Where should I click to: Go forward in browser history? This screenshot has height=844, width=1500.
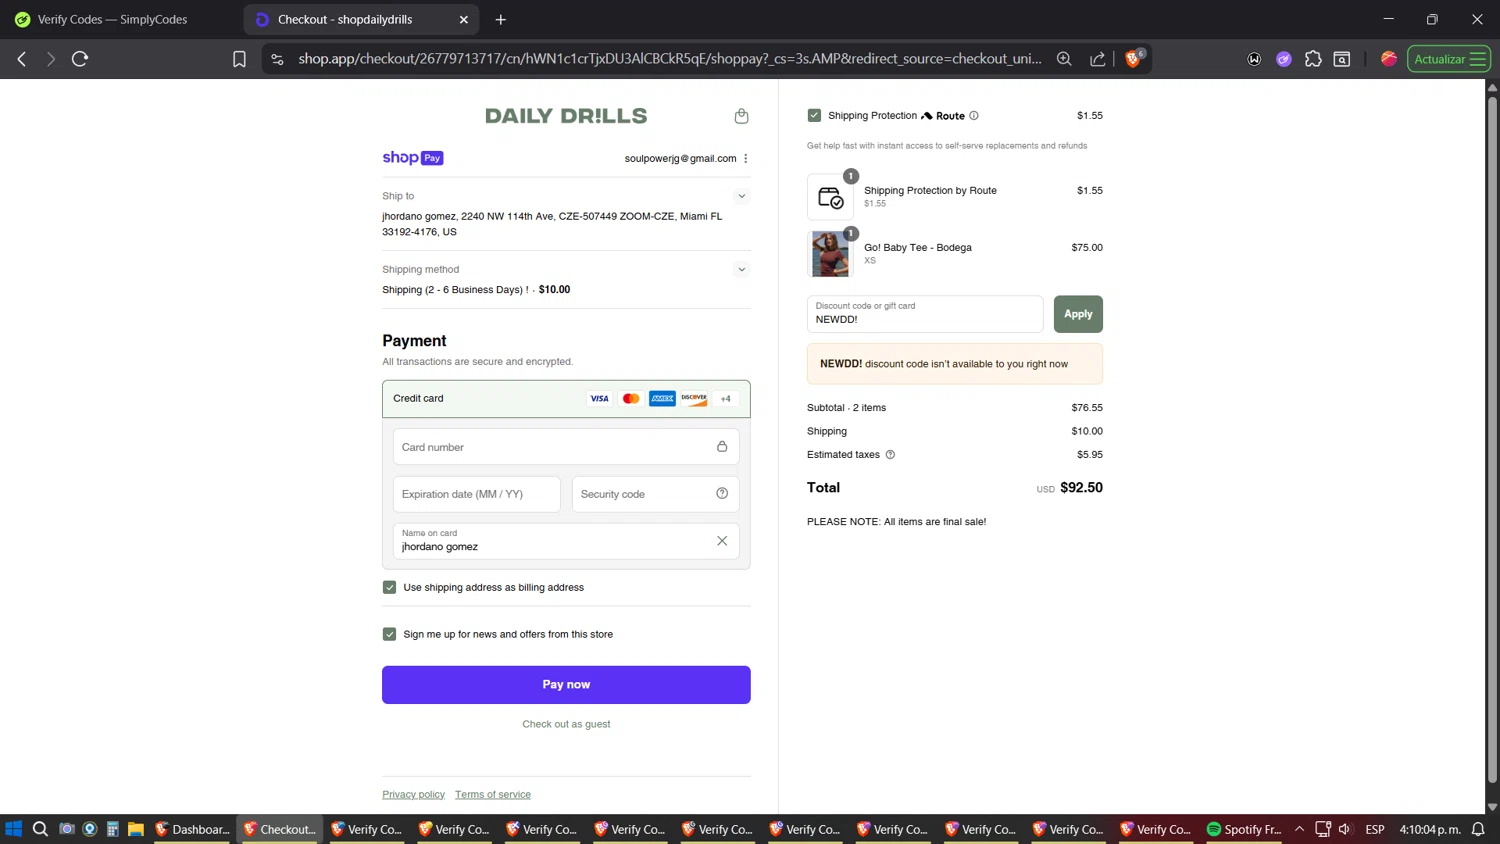point(50,59)
